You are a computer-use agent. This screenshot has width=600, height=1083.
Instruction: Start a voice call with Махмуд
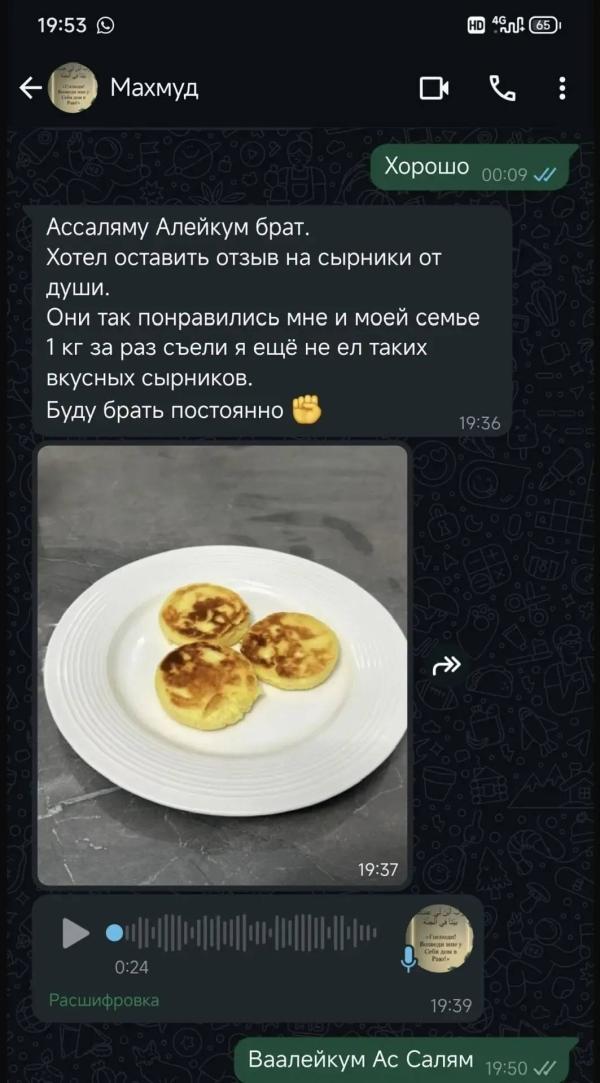coord(502,88)
